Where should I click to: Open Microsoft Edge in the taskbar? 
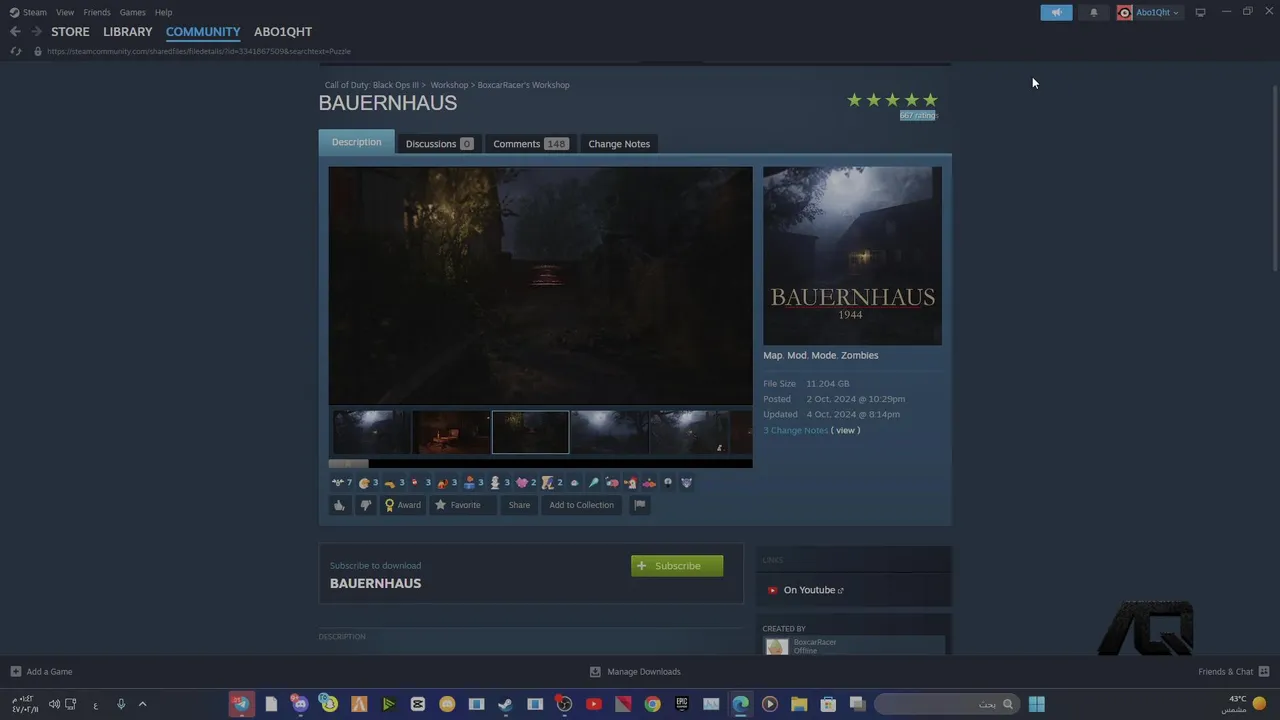740,704
